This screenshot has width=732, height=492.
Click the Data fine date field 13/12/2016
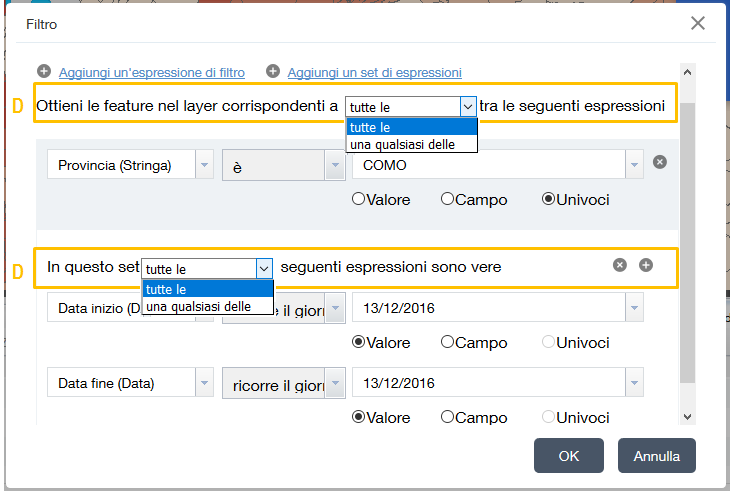[x=488, y=383]
